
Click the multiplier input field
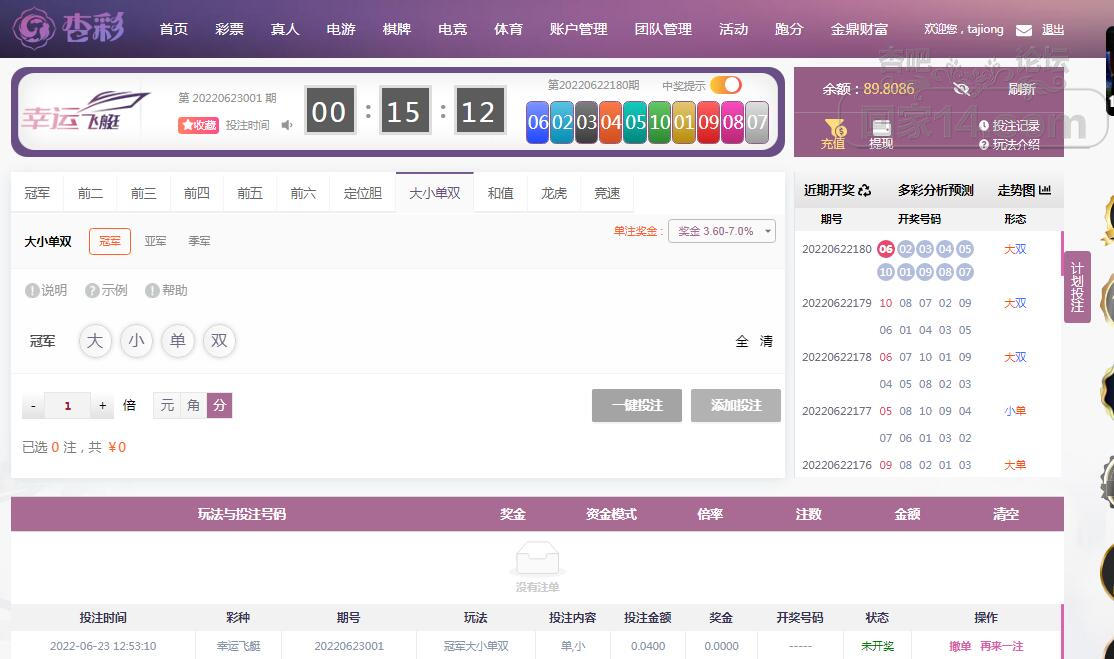coord(67,405)
